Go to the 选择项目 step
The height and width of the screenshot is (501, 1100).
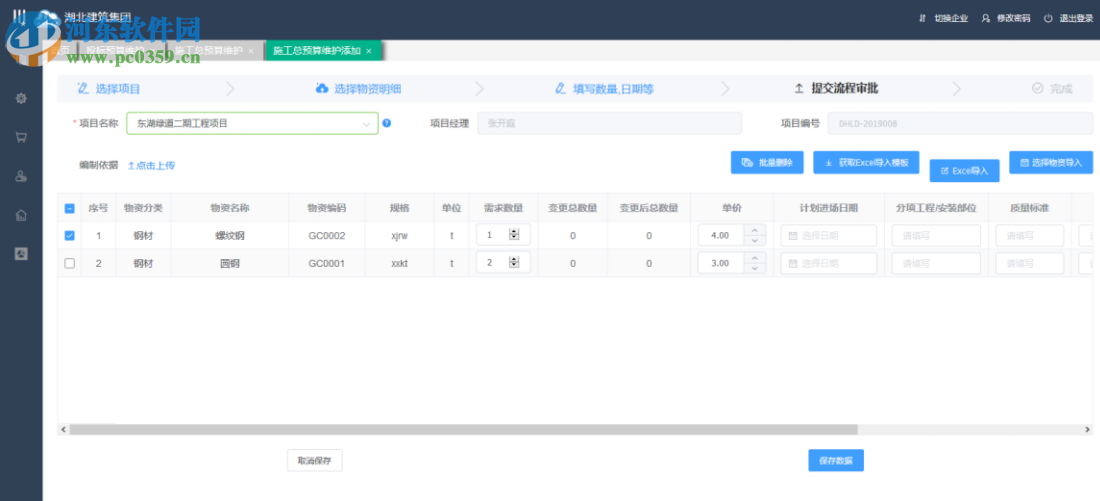(x=110, y=88)
